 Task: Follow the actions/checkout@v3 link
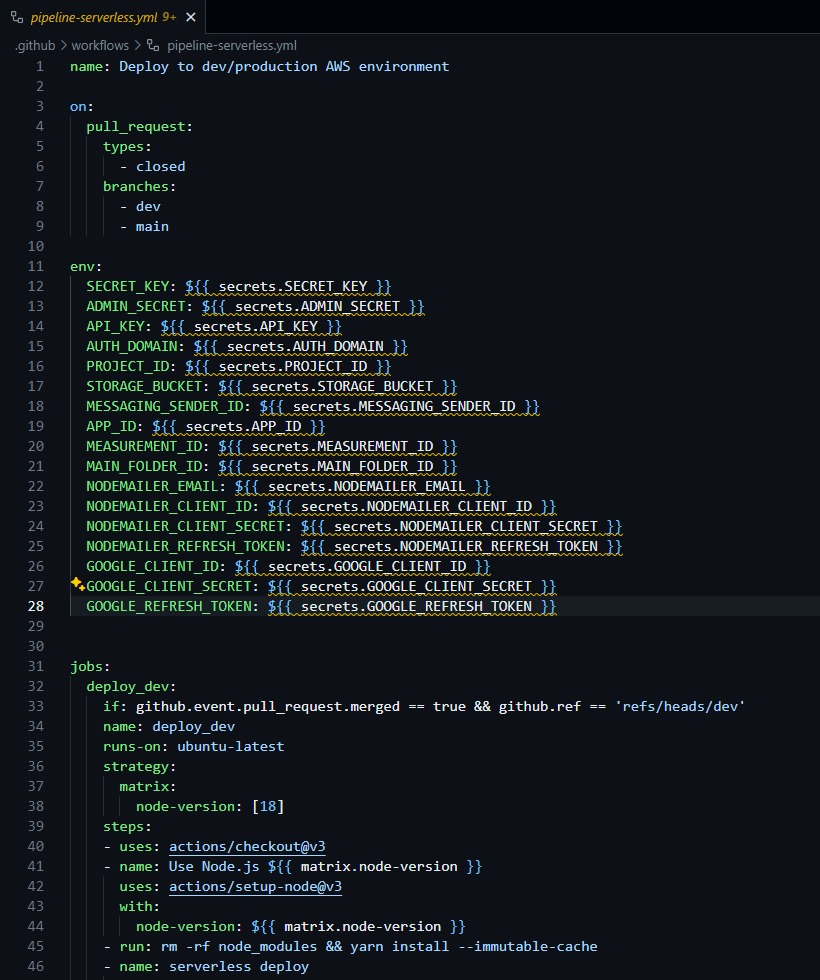pos(247,846)
